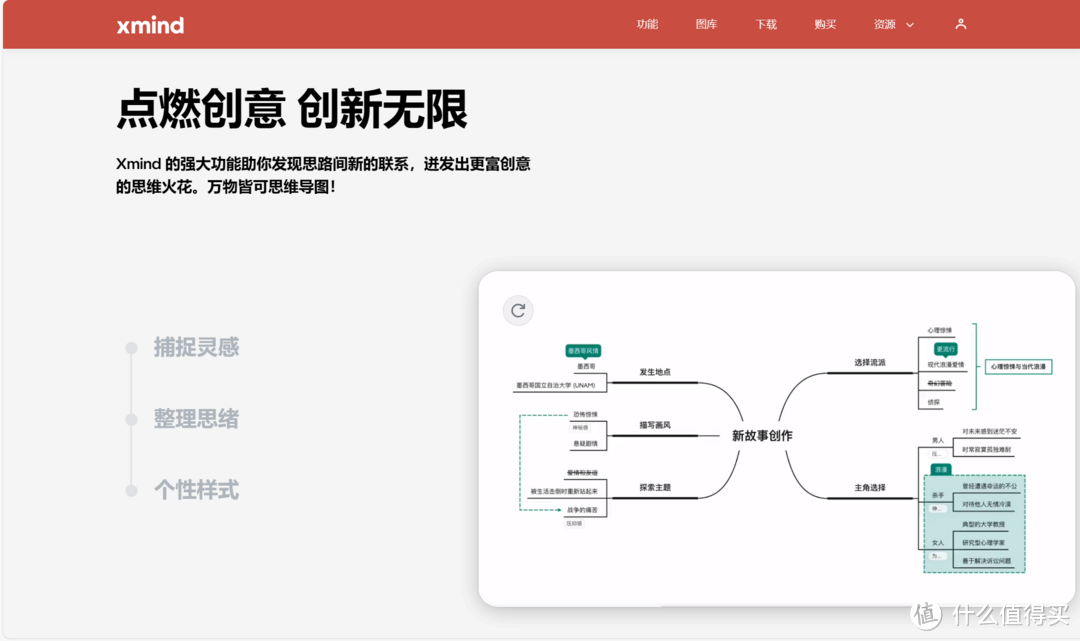
Task: Click the 曾经遭遇命运的不公 node
Action: (x=989, y=486)
